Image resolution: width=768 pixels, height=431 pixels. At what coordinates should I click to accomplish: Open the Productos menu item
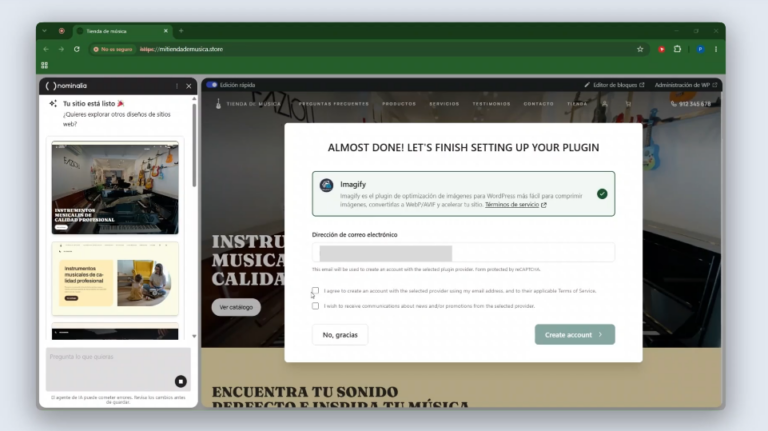(399, 104)
